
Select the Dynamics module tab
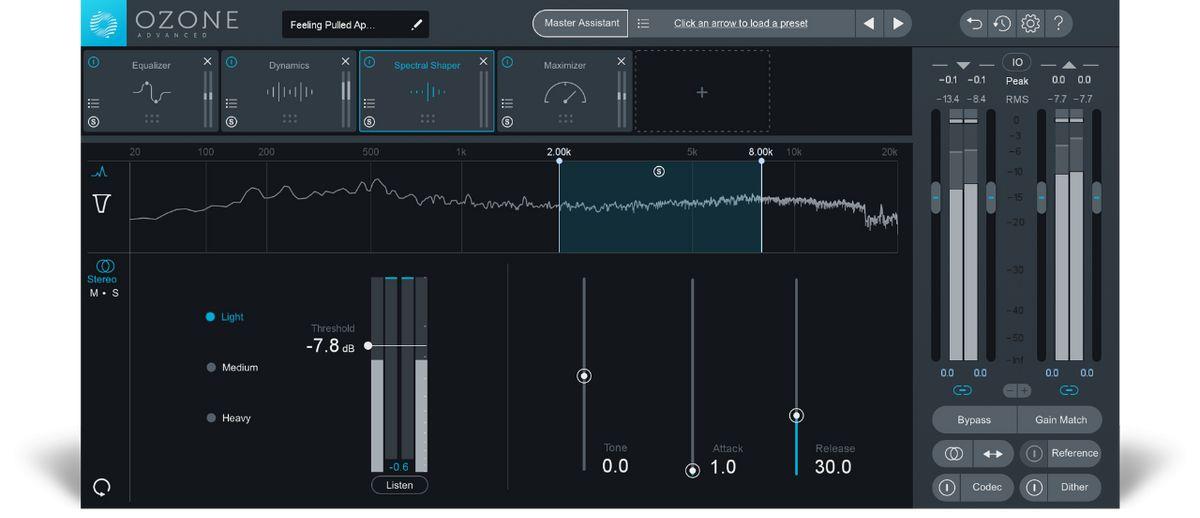click(288, 91)
